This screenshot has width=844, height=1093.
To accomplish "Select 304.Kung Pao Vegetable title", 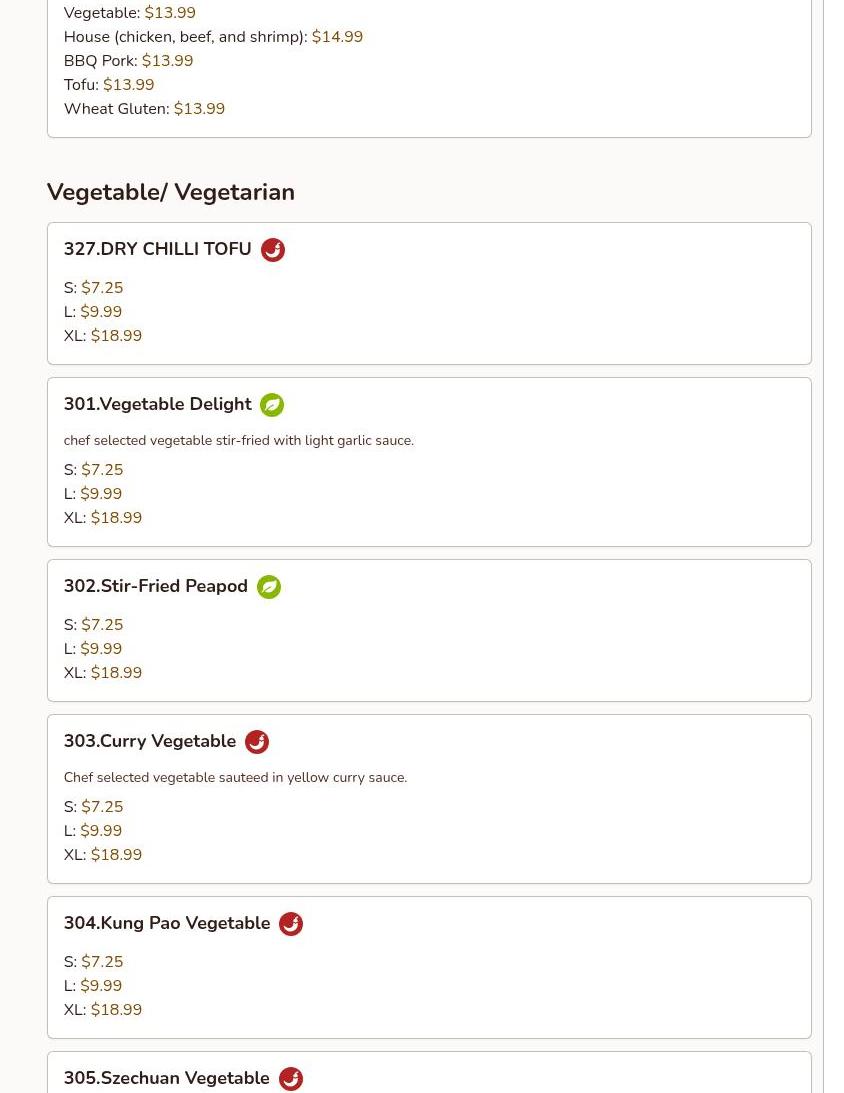I will [x=166, y=923].
